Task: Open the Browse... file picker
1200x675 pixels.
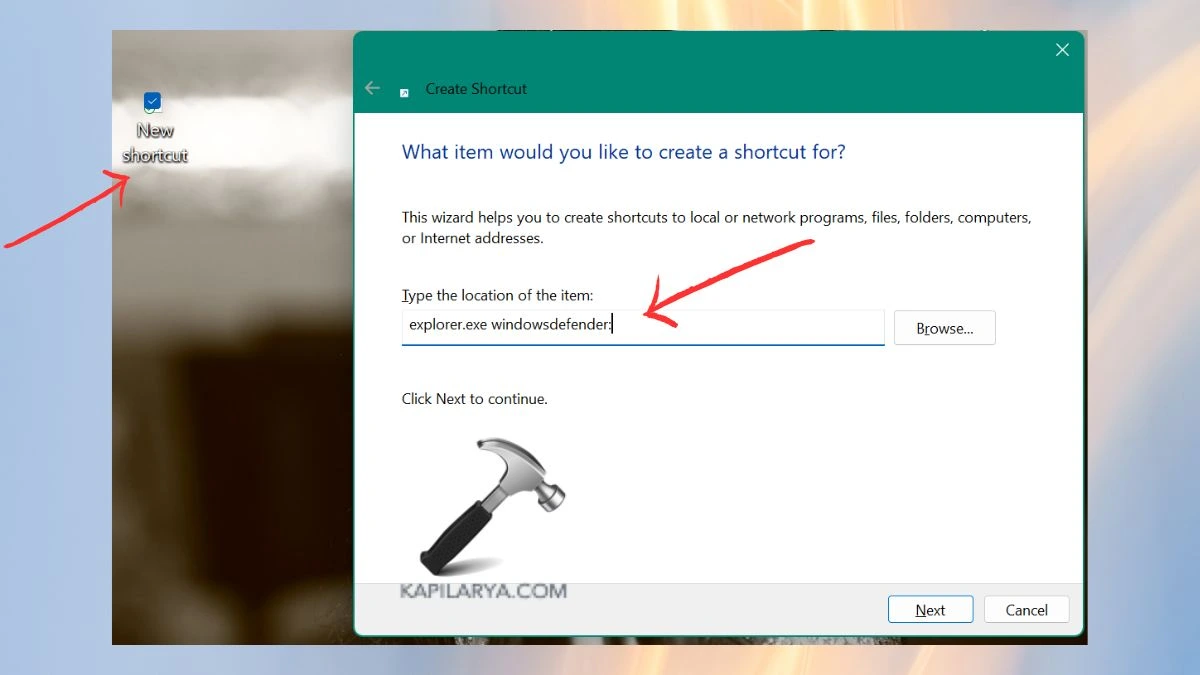Action: (x=944, y=328)
